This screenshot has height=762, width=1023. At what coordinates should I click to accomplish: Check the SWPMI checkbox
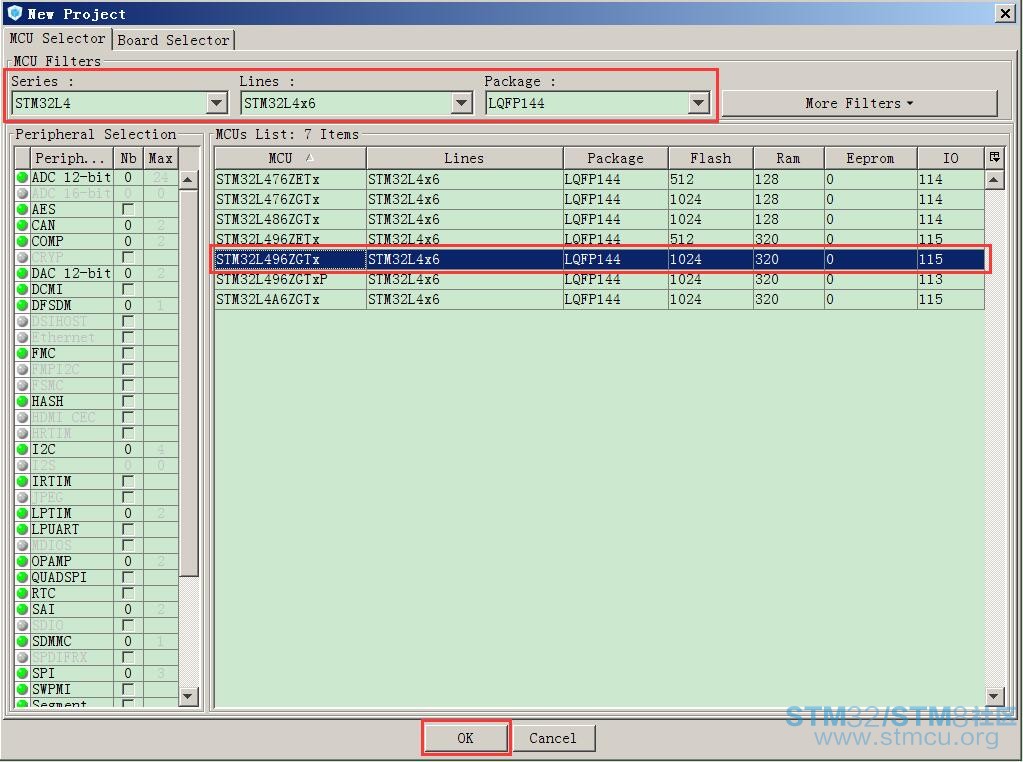[x=128, y=689]
